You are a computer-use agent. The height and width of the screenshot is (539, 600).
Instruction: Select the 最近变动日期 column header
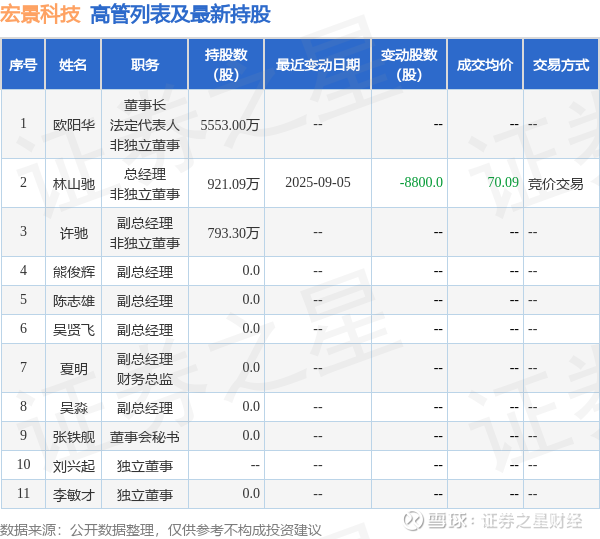click(x=318, y=64)
